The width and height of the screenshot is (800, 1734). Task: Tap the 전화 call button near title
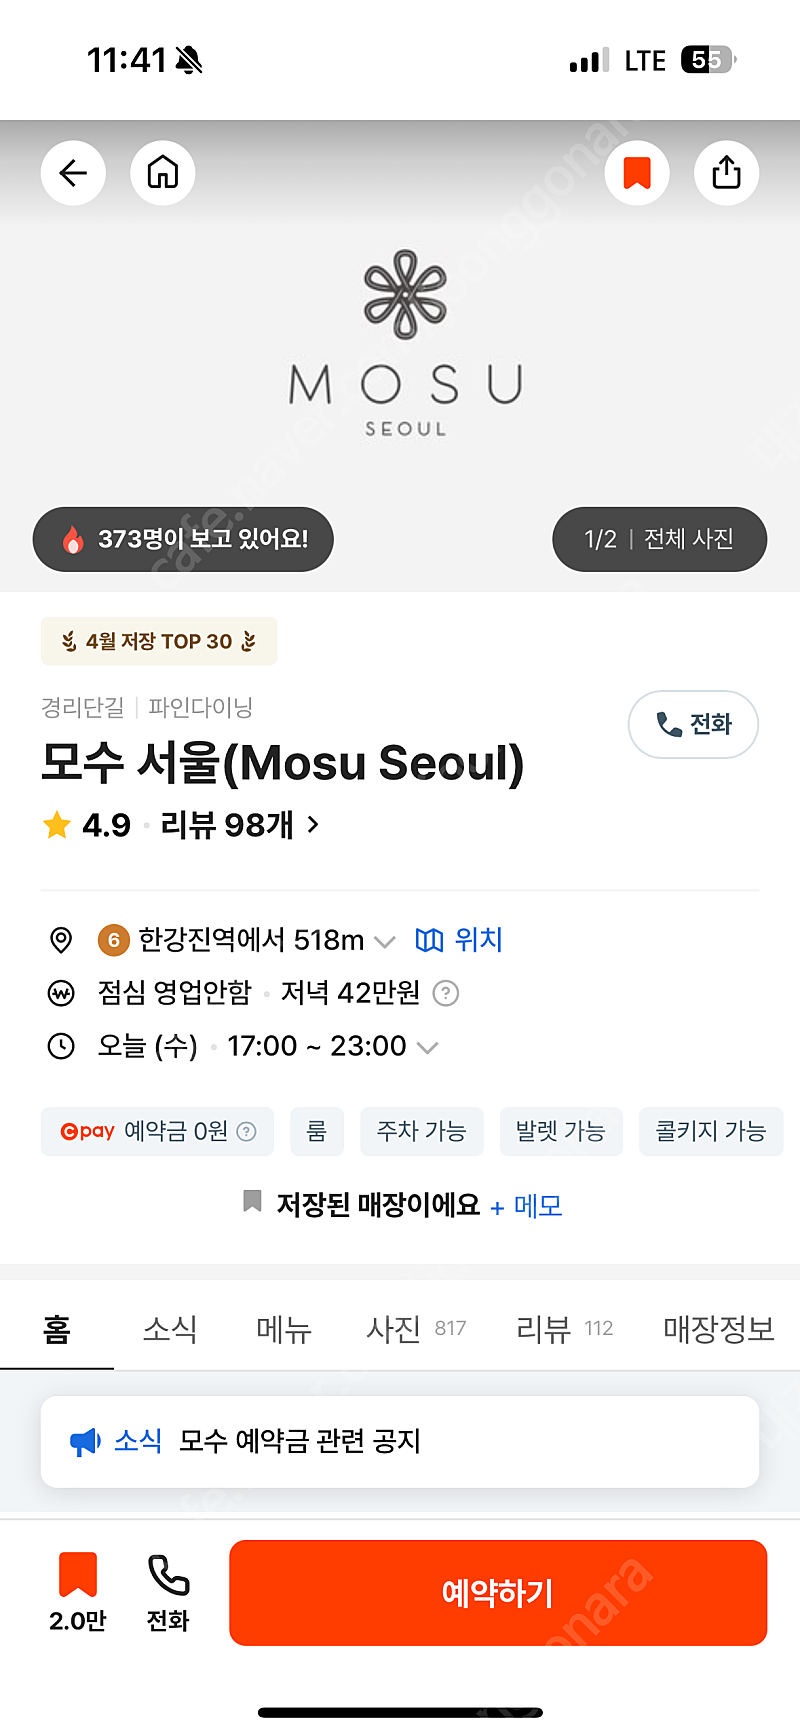click(693, 724)
